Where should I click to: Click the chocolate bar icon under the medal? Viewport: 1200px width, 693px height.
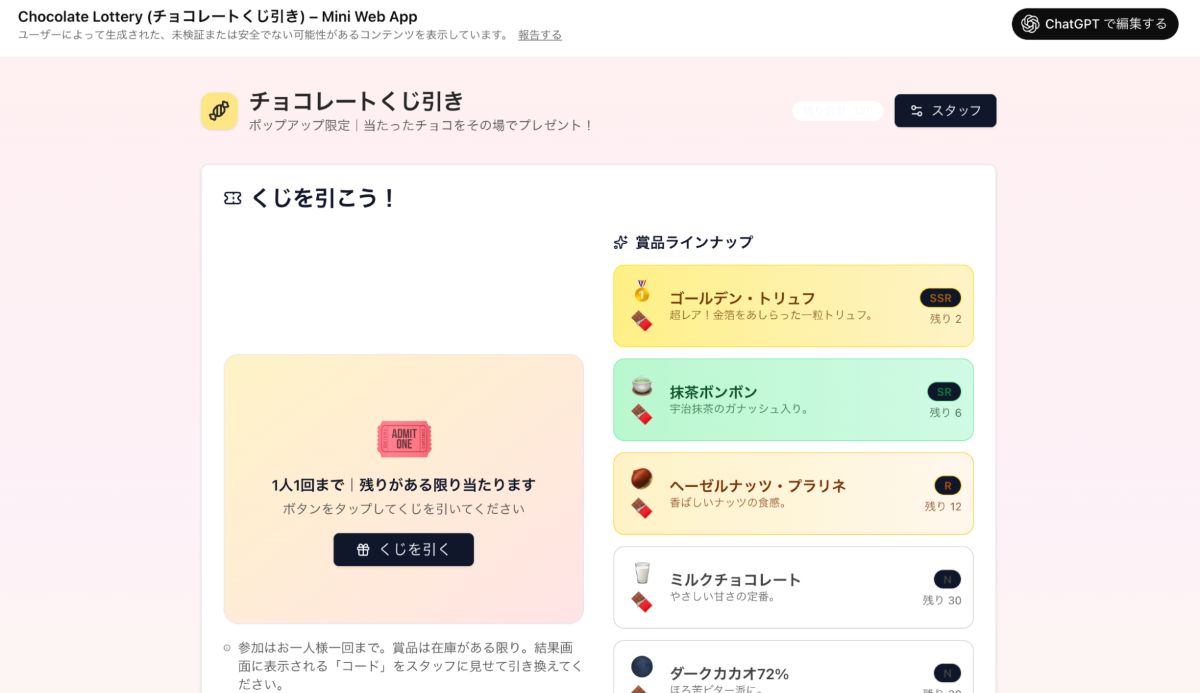click(641, 320)
